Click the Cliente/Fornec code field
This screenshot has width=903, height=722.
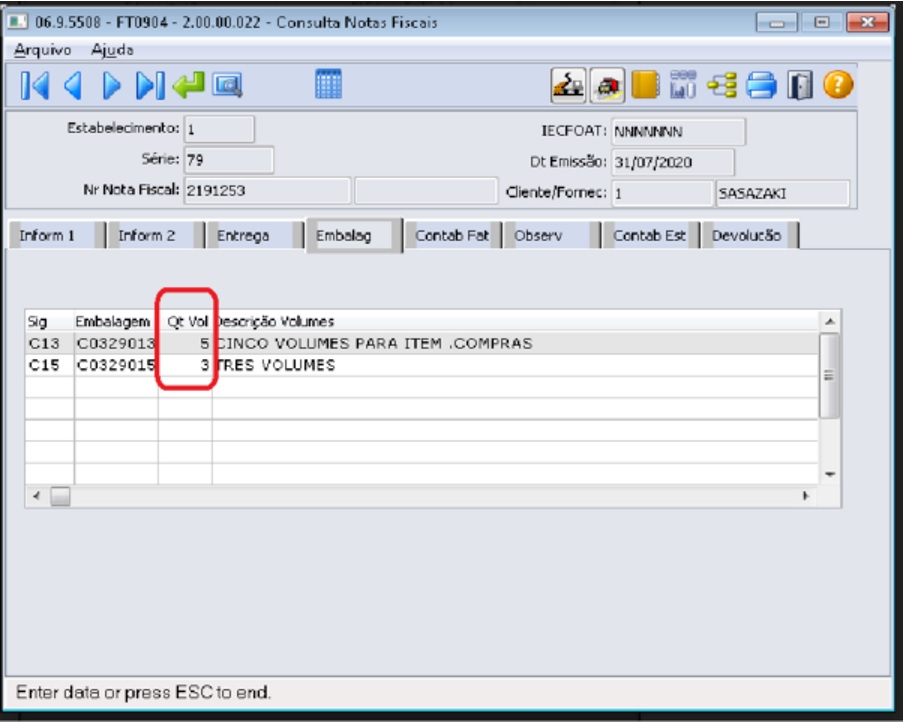point(662,193)
